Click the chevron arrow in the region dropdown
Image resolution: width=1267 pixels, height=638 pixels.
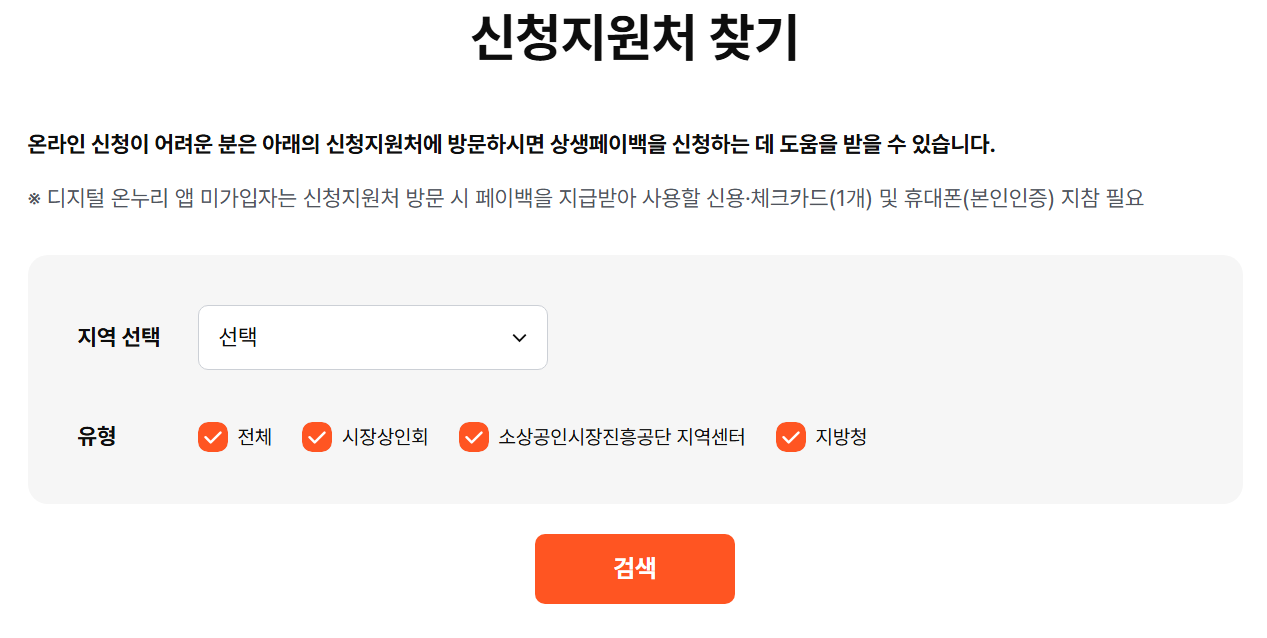click(x=519, y=337)
